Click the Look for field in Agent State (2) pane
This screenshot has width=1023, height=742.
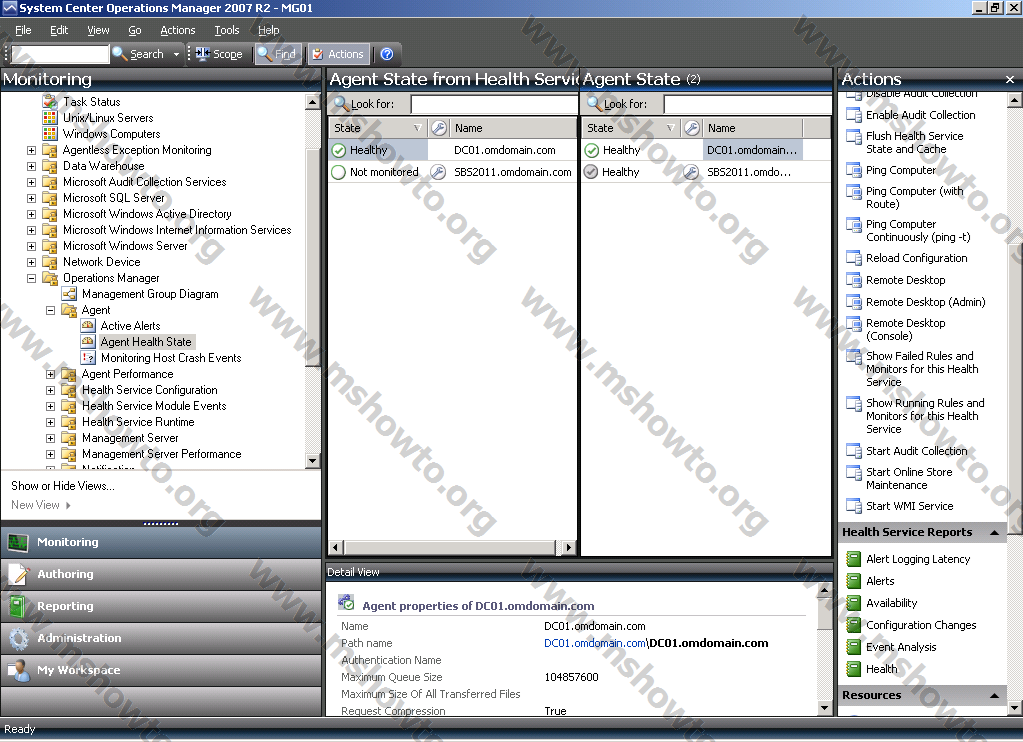[746, 104]
